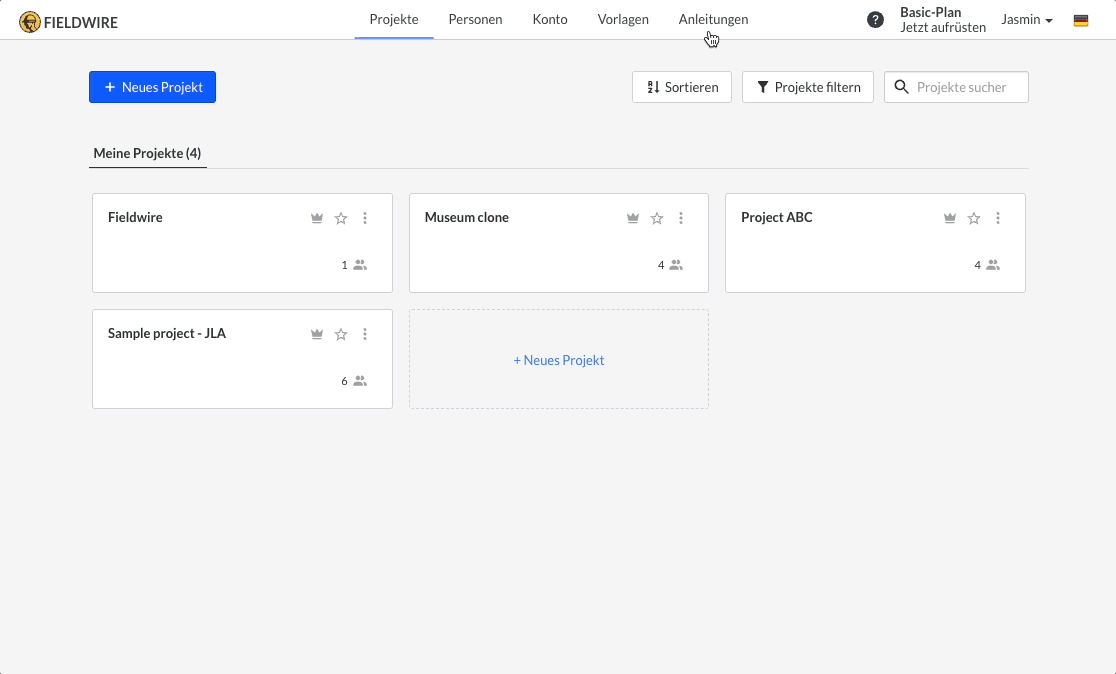
Task: Click the Fieldwire logo in header
Action: [68, 21]
